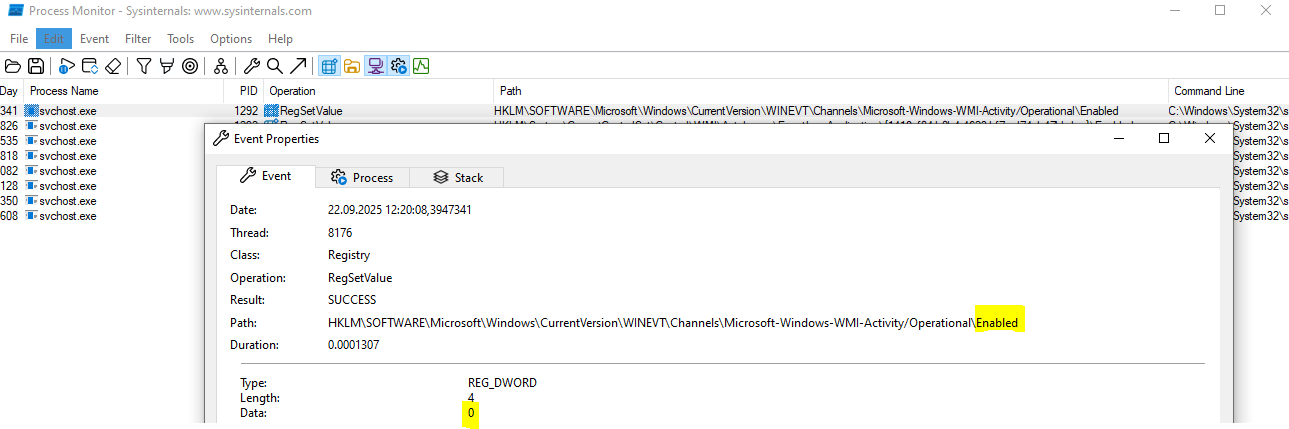
Task: Open the Edit menu
Action: [x=54, y=39]
